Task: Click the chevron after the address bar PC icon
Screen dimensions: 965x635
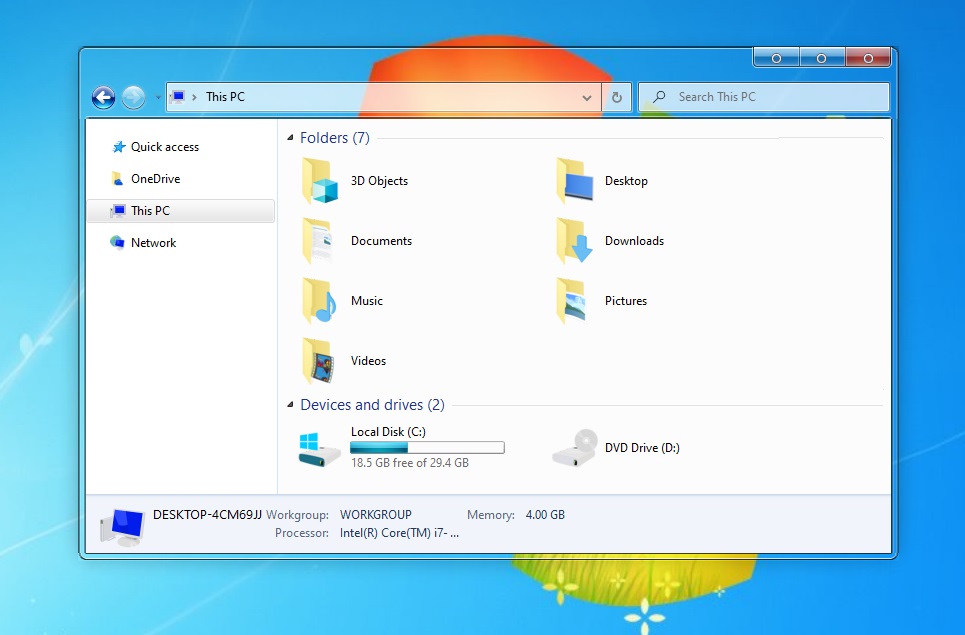Action: click(194, 97)
